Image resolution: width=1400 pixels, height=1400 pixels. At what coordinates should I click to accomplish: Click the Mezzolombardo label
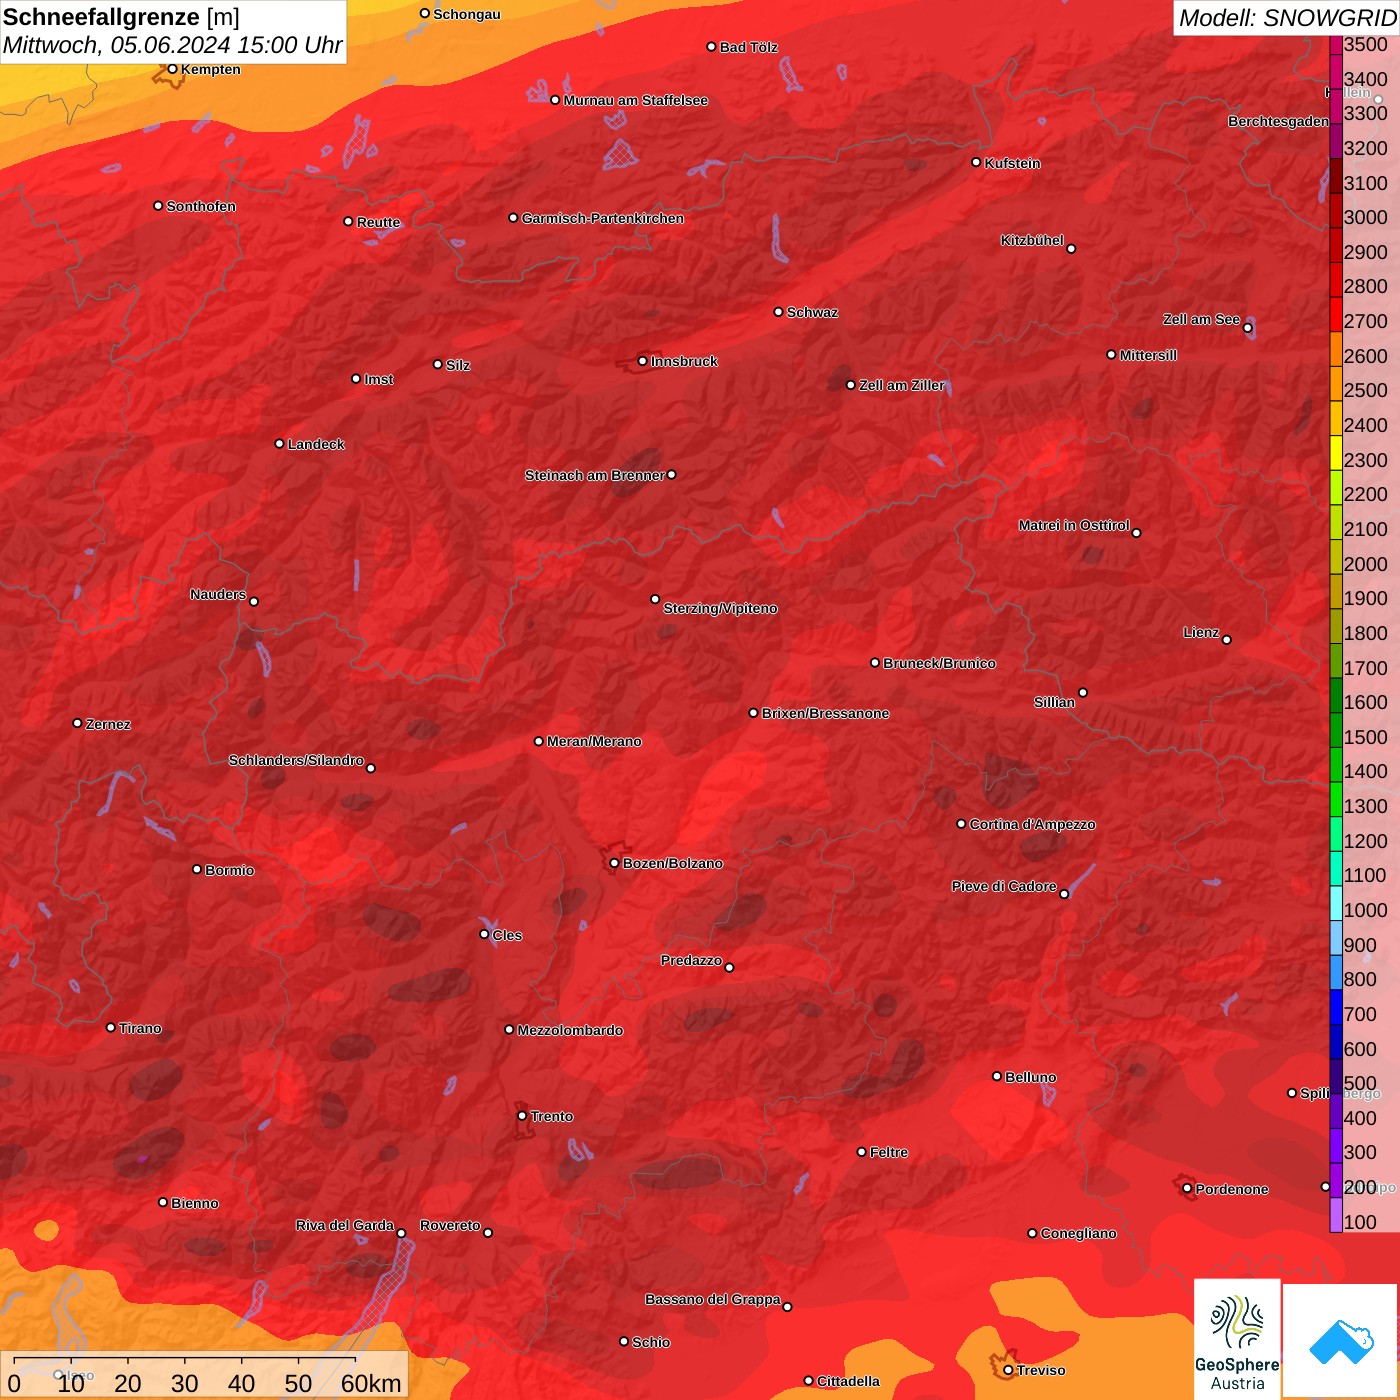pyautogui.click(x=570, y=1030)
